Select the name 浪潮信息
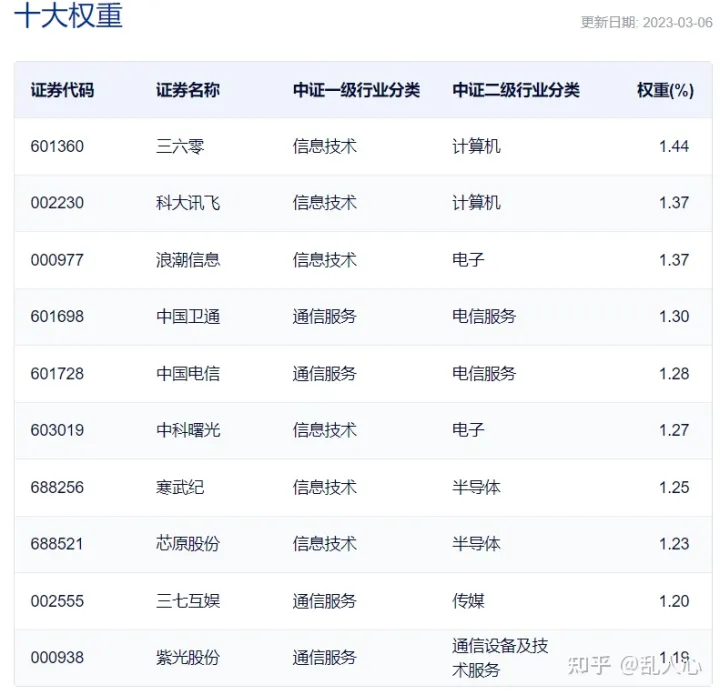The width and height of the screenshot is (720, 695). (x=188, y=260)
